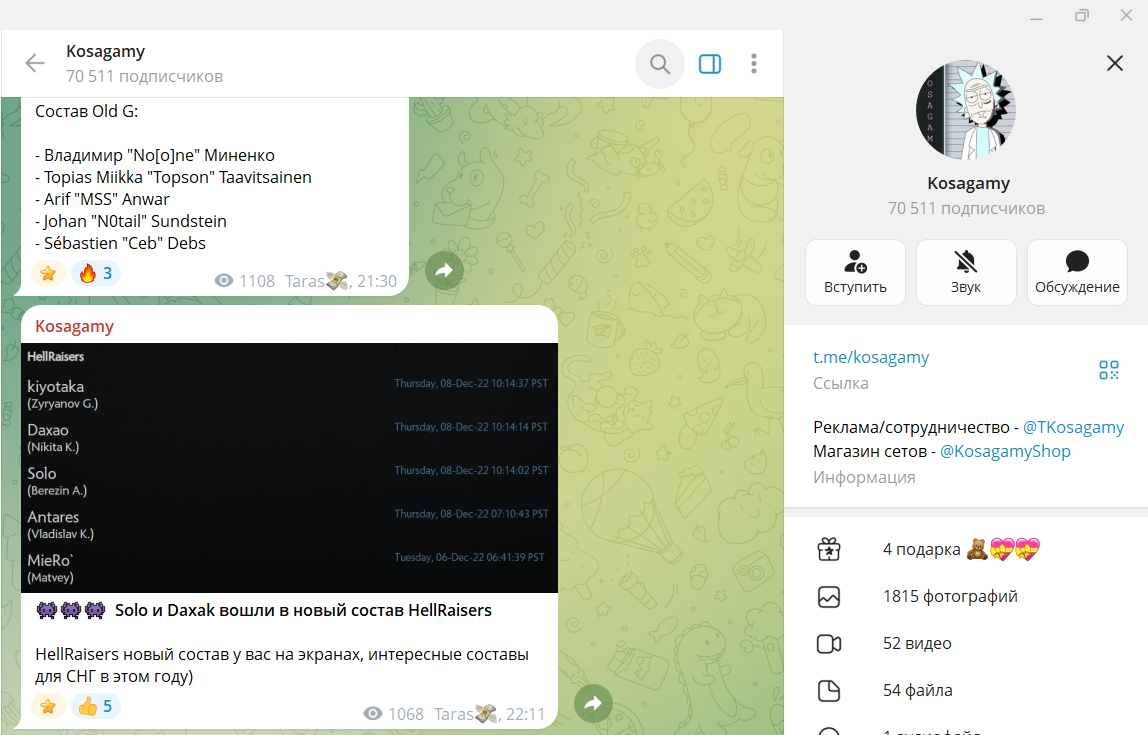Open the @TKosagamy contact link

pos(1073,428)
